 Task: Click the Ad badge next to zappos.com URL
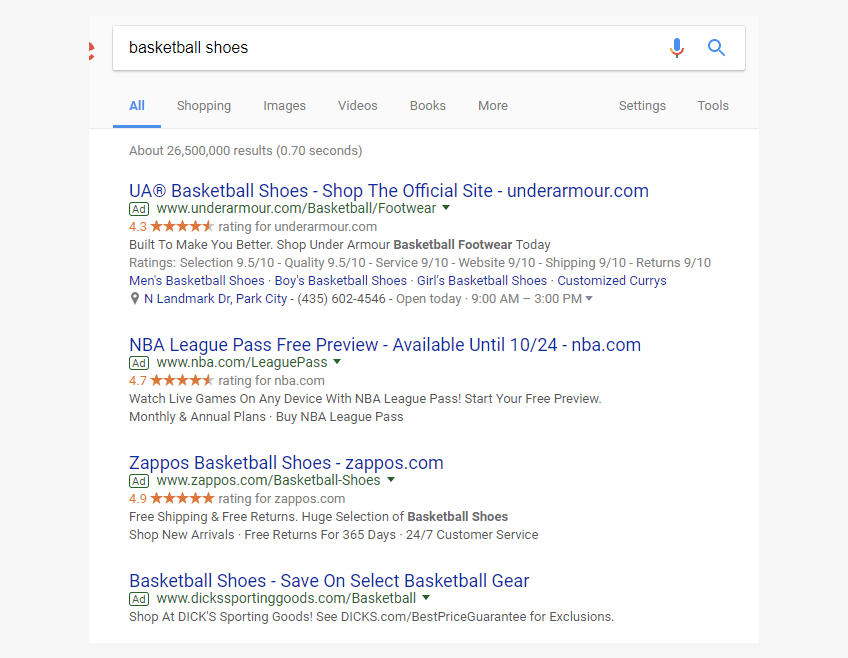tap(139, 481)
